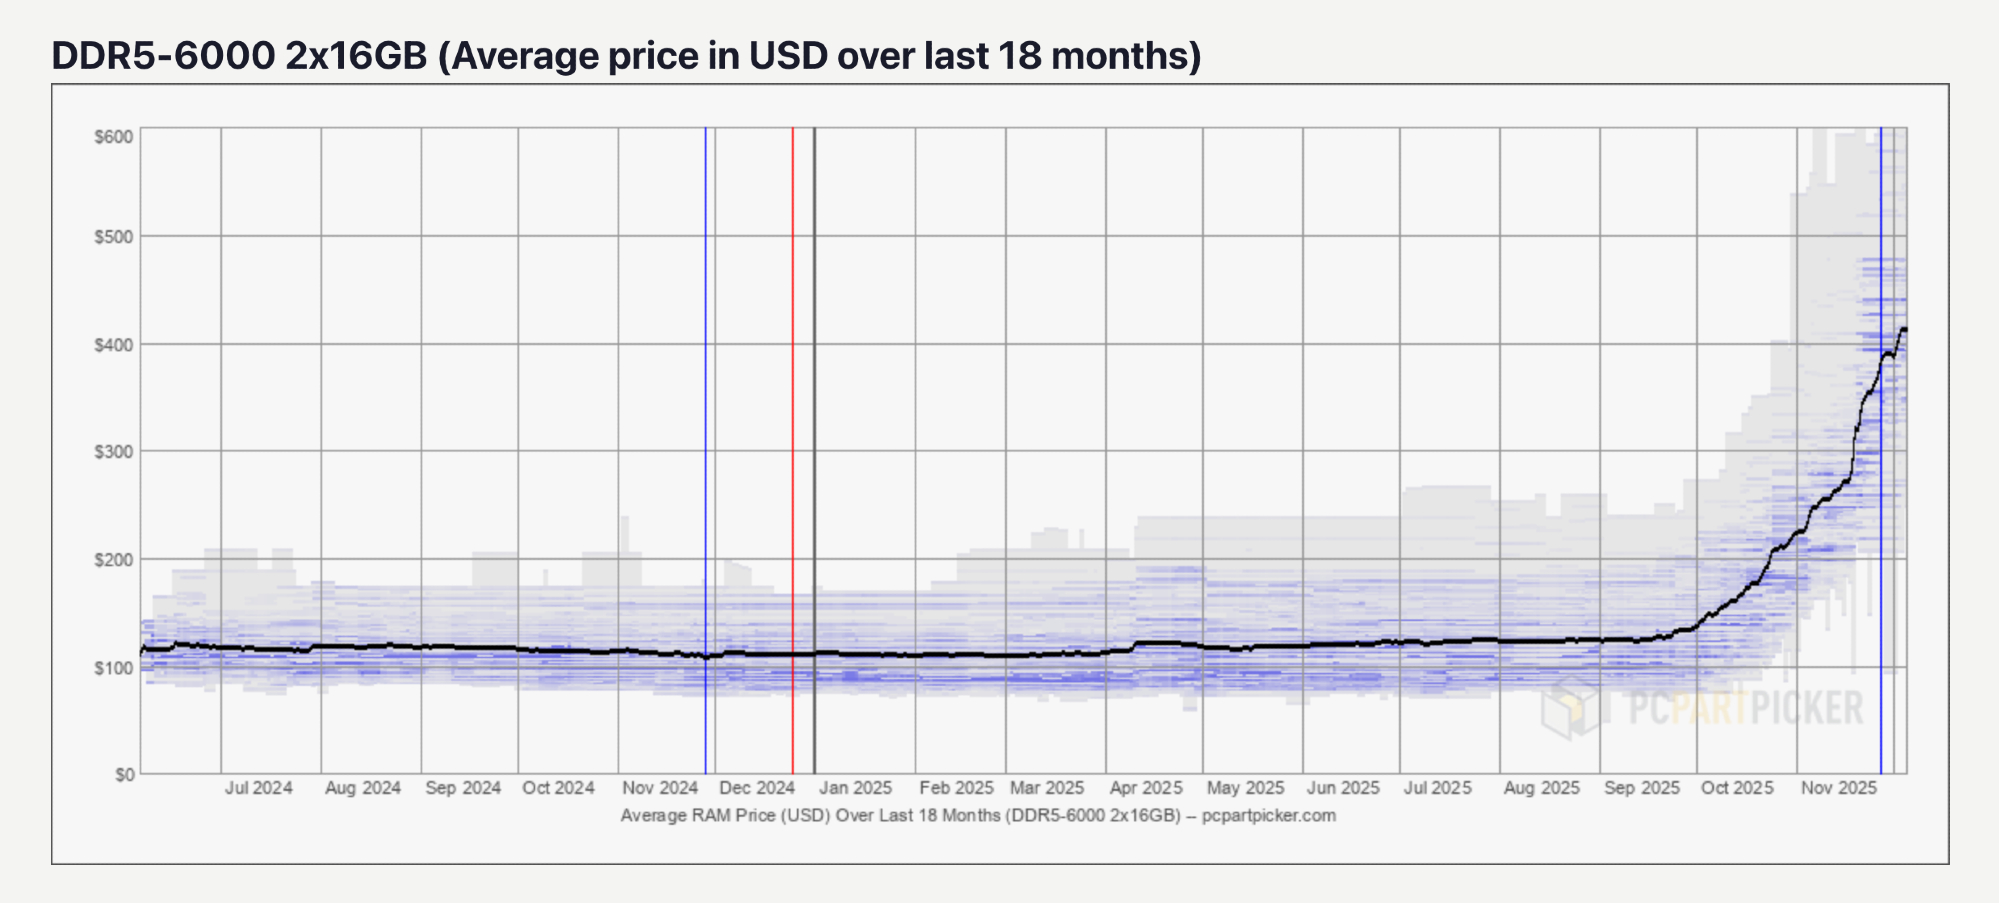Click the dark gray vertical line before Jan 2025

[x=814, y=450]
